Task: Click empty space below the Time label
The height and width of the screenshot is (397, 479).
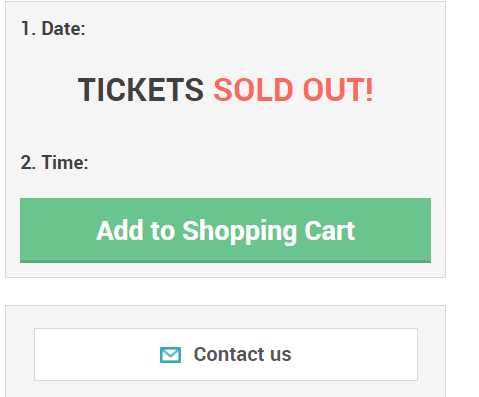Action: (x=225, y=184)
